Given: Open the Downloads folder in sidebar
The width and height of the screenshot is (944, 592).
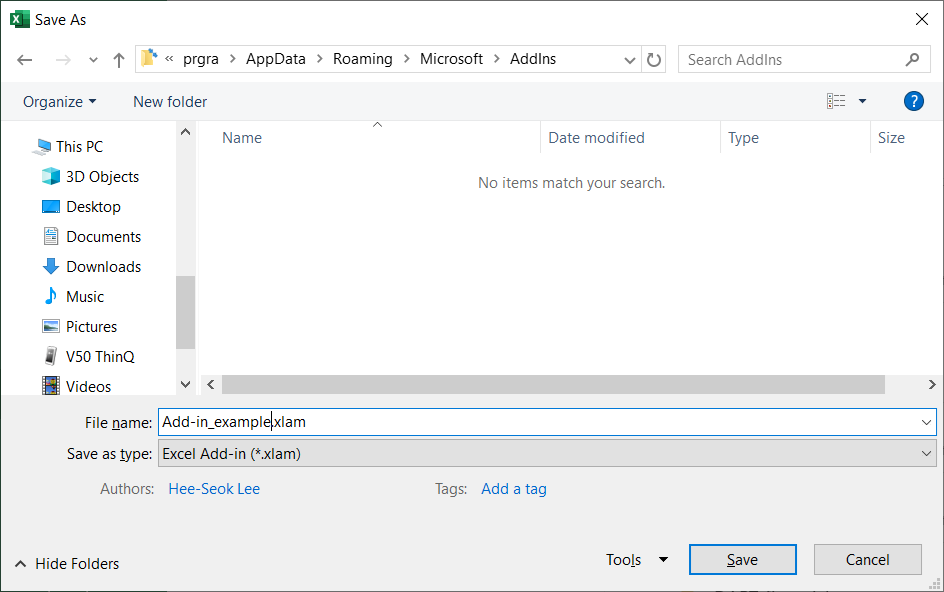Looking at the screenshot, I should point(92,267).
